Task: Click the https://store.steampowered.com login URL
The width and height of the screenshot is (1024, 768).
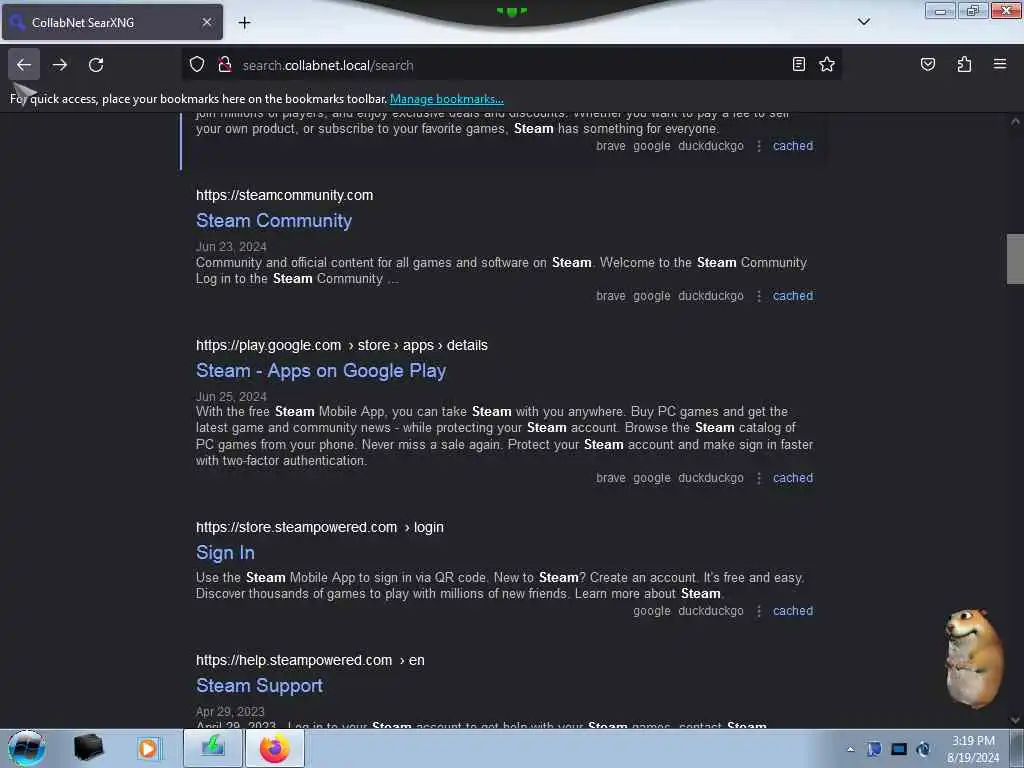Action: click(319, 528)
